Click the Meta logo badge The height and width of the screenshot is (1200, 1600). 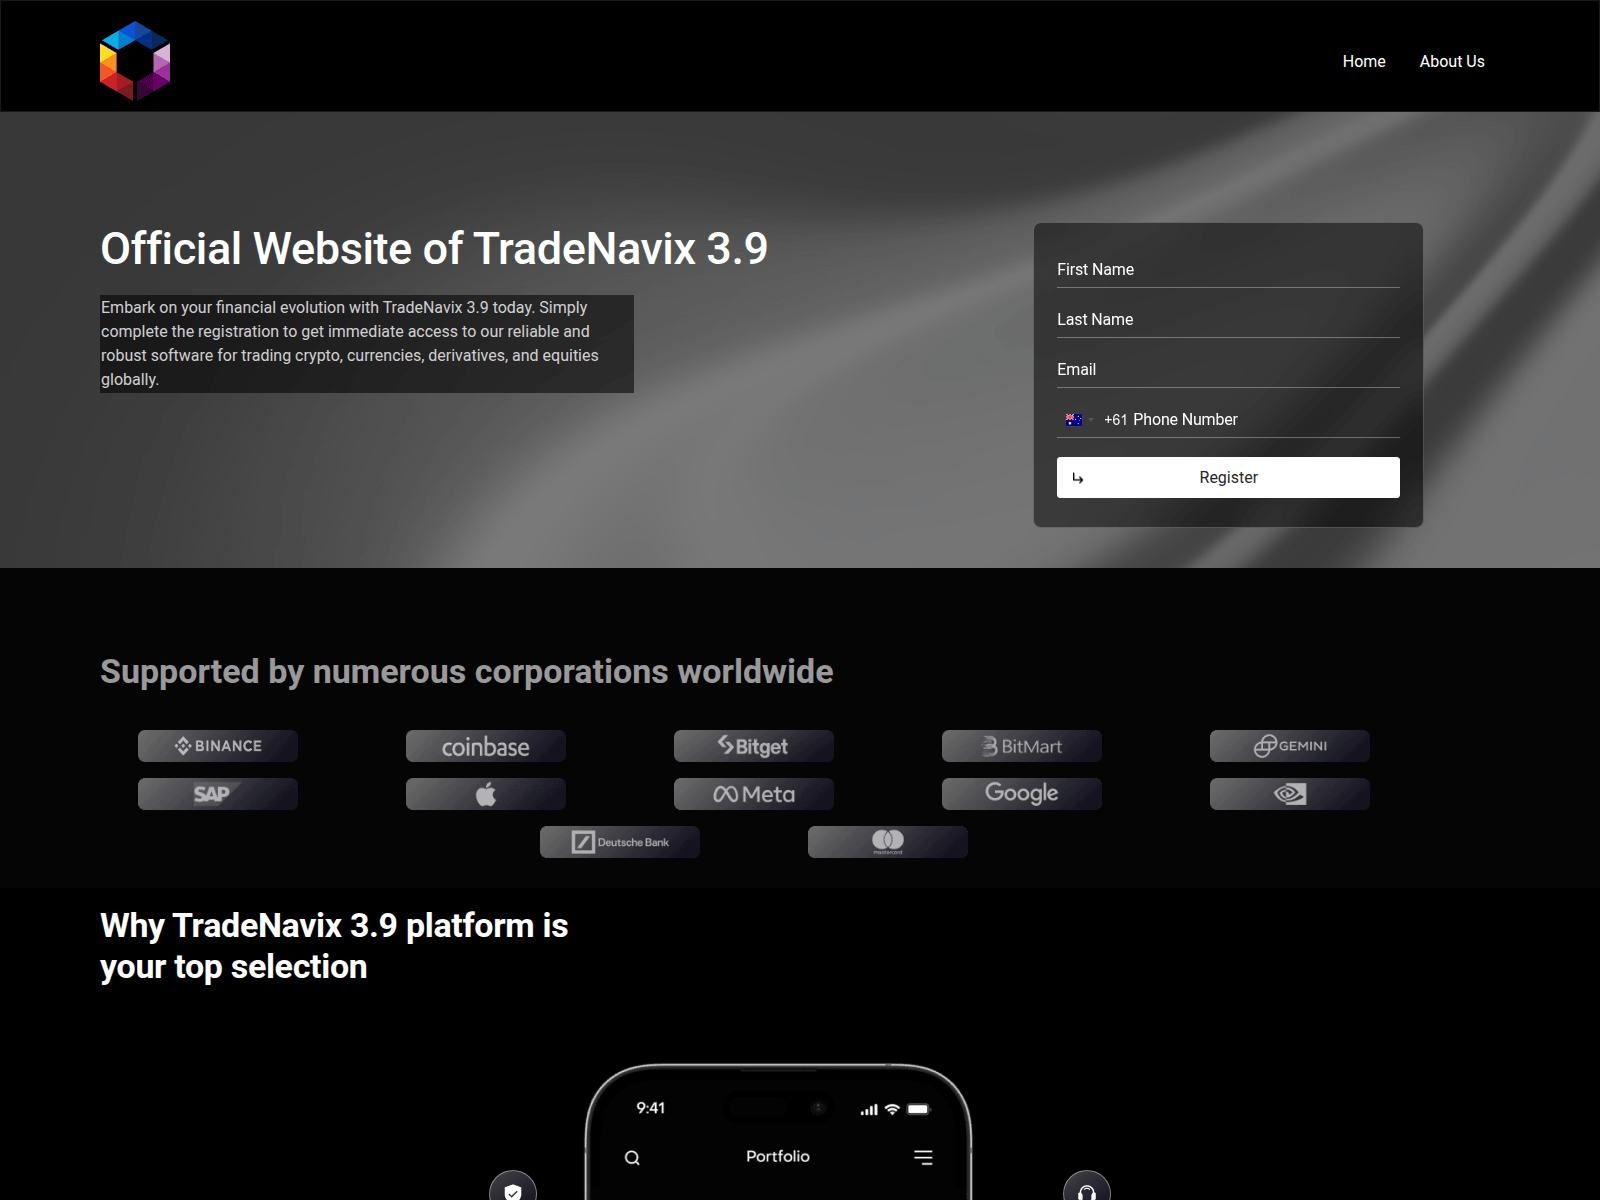[754, 794]
